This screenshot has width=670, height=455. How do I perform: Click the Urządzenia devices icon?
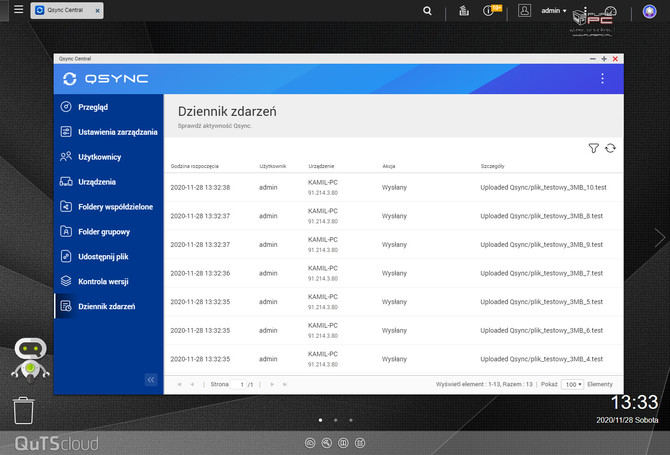click(66, 182)
